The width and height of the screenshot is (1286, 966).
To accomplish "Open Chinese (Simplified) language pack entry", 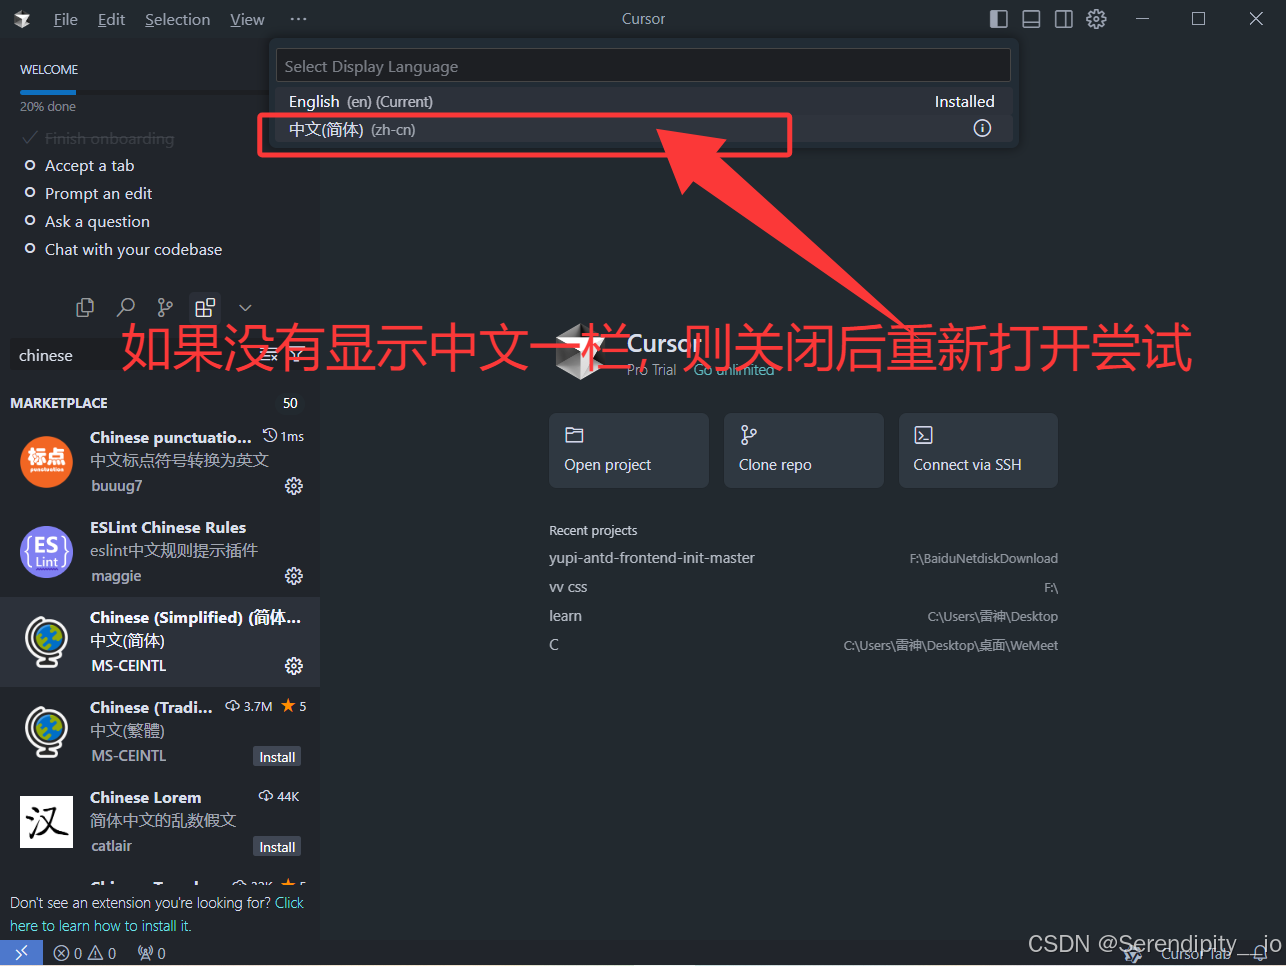I will [160, 641].
